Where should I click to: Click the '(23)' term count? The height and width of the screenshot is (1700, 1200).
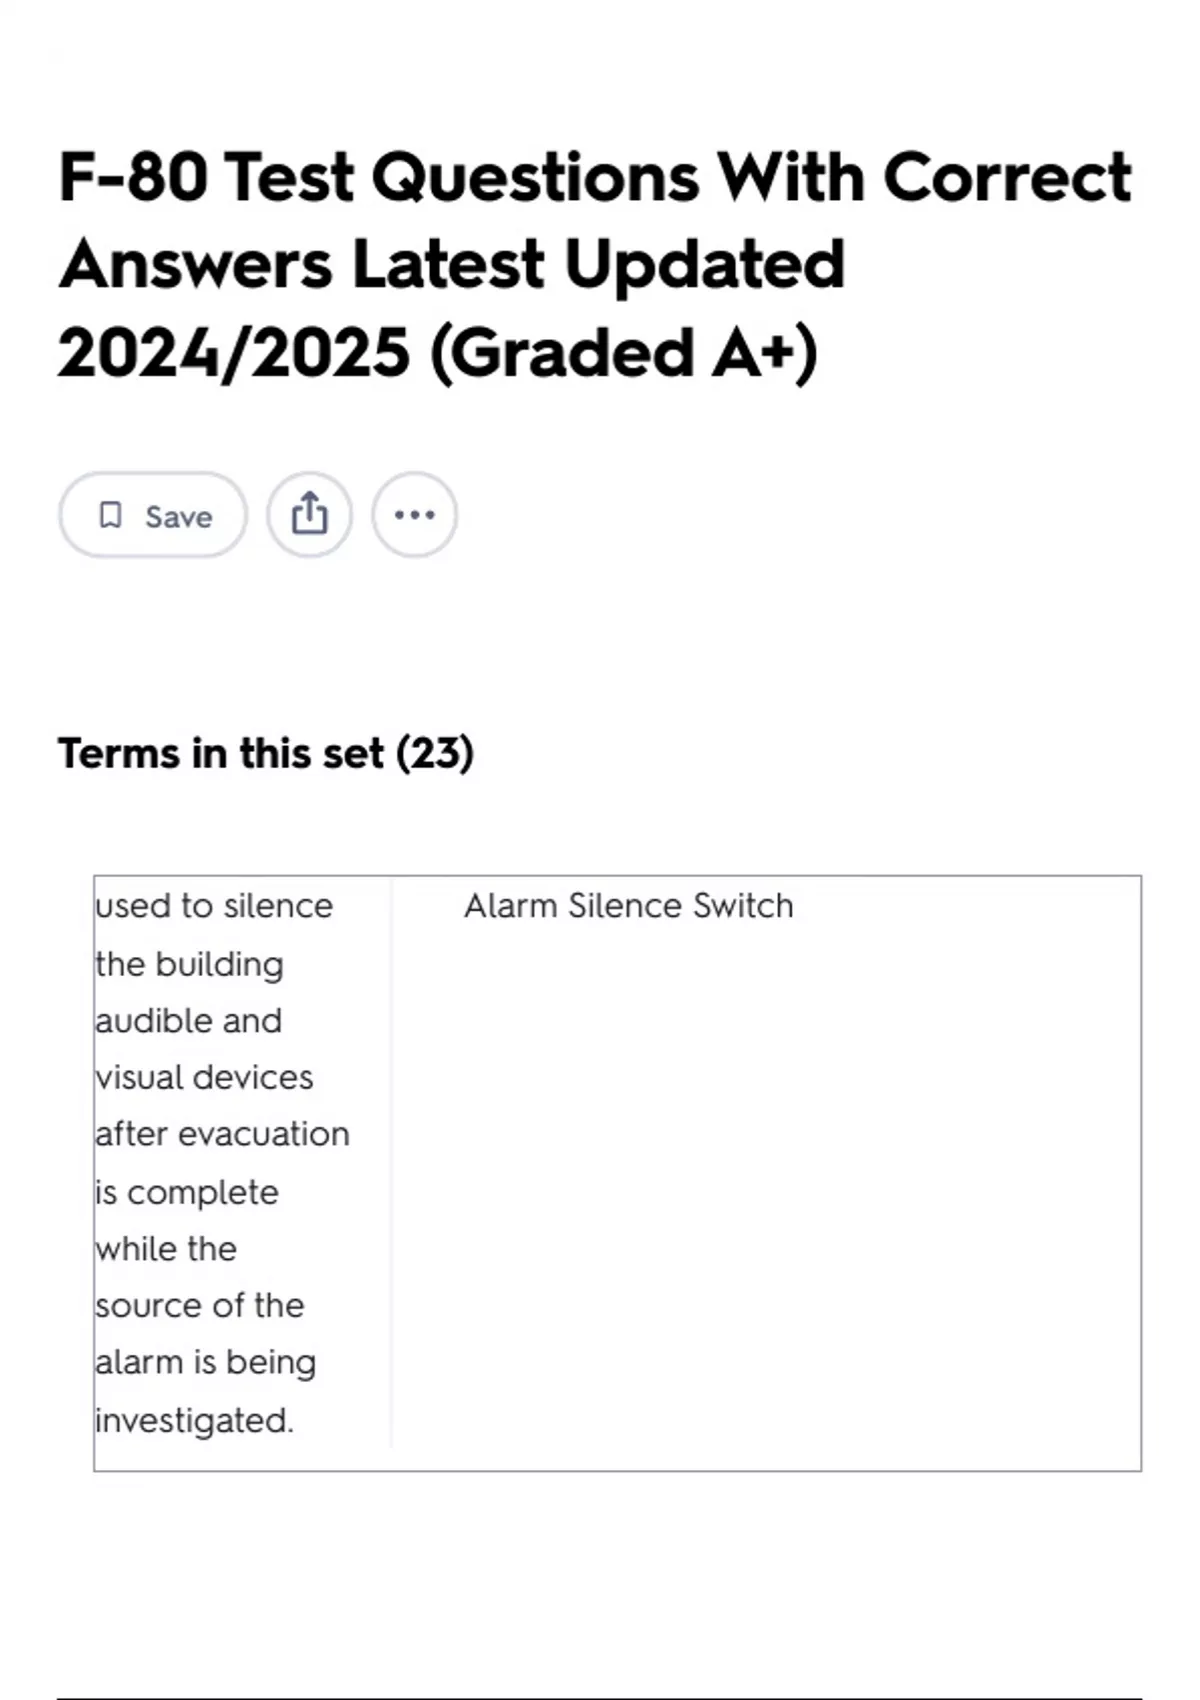(x=435, y=753)
